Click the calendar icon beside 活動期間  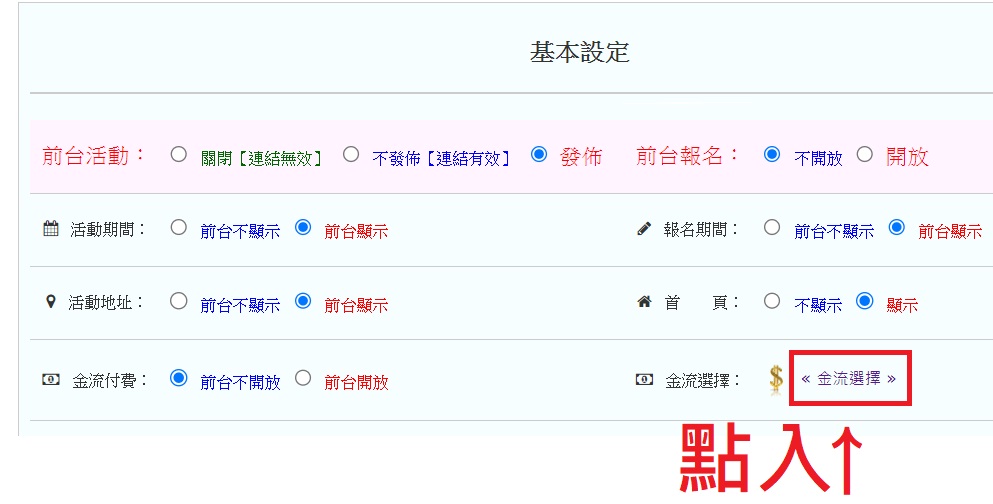coord(51,229)
